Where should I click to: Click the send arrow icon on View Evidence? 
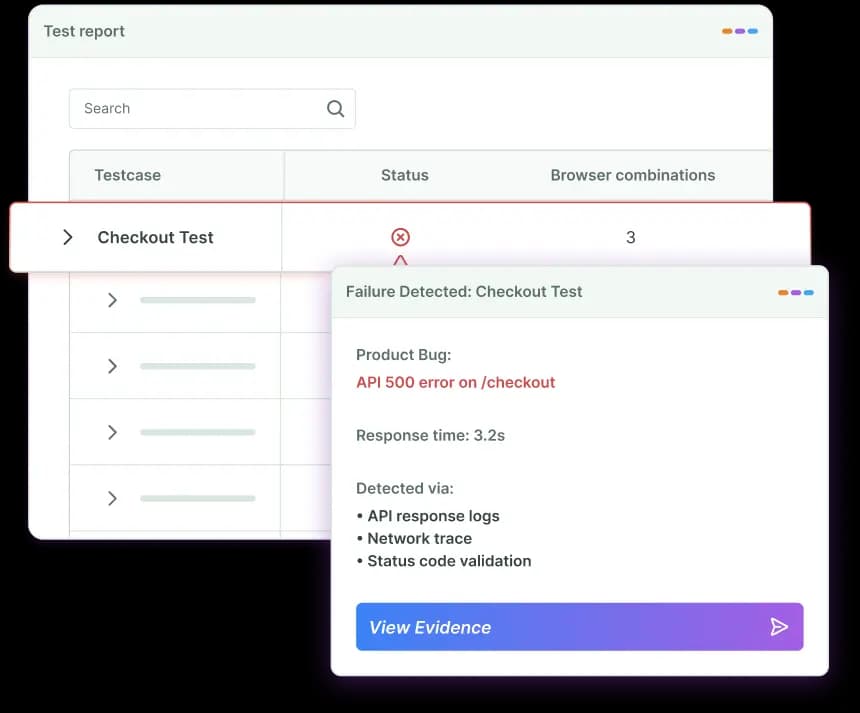point(779,626)
